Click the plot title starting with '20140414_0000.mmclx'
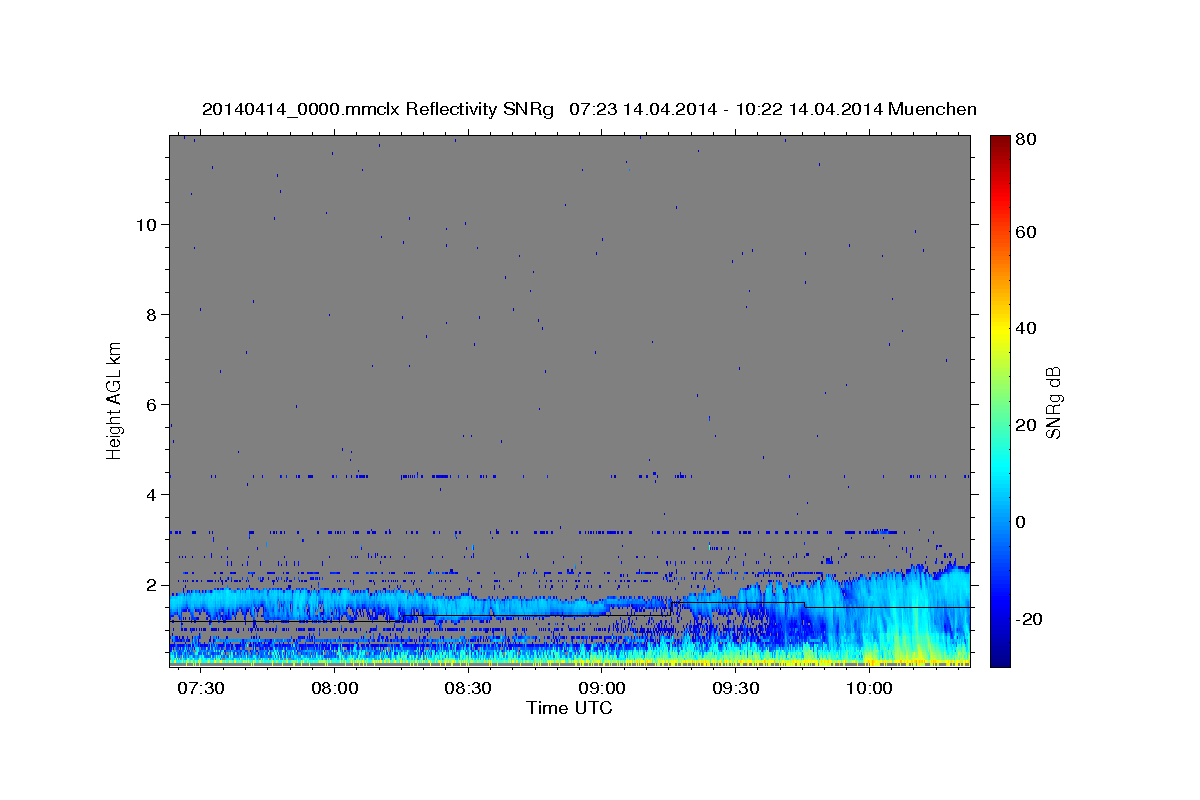The height and width of the screenshot is (800, 1200). pyautogui.click(x=589, y=109)
